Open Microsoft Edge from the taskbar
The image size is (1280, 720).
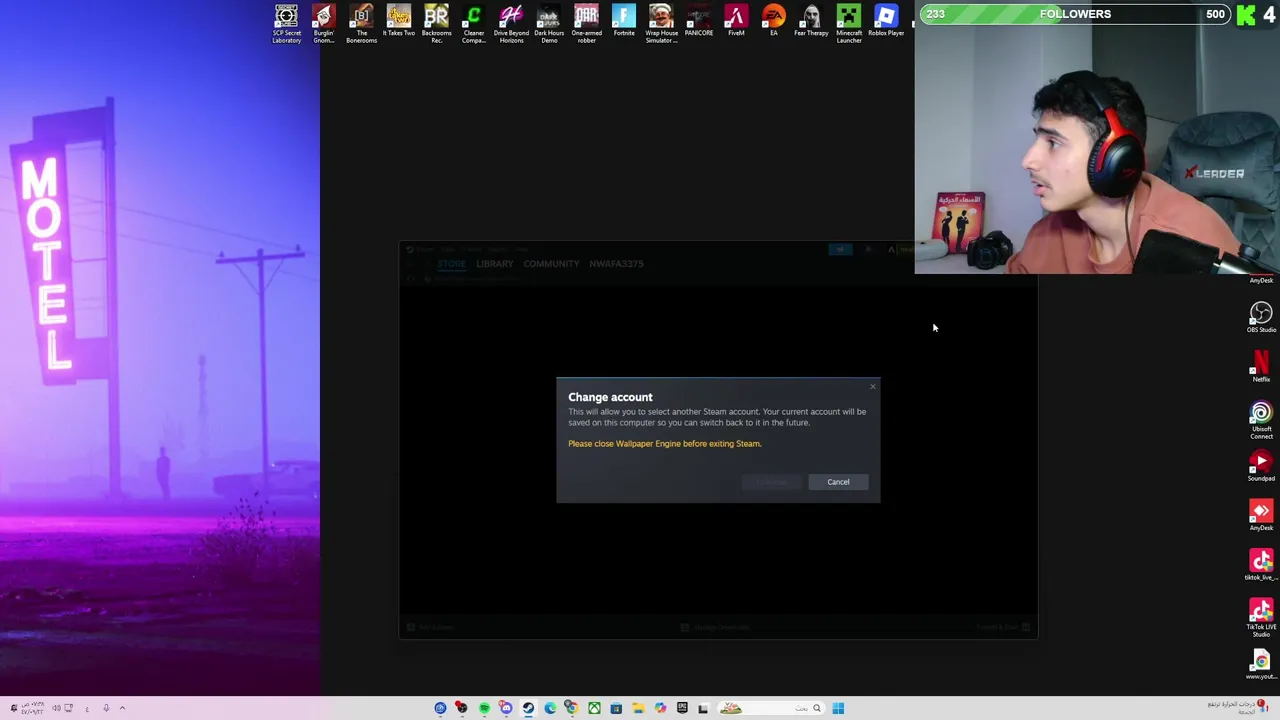point(550,708)
